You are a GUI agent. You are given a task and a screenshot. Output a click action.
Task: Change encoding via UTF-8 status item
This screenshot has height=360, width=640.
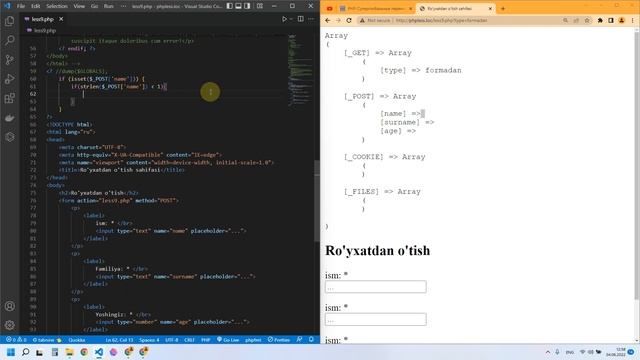tap(172, 340)
